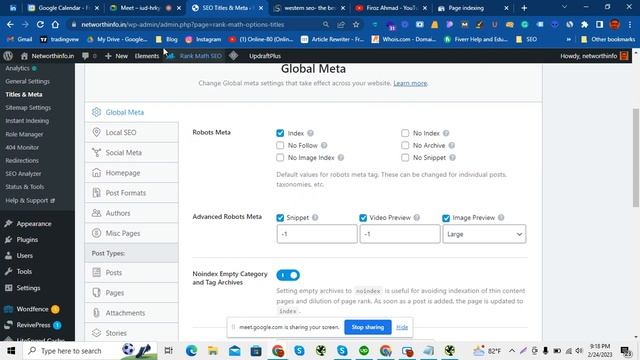Open the Homepage tab
The height and width of the screenshot is (360, 640).
pos(131,173)
